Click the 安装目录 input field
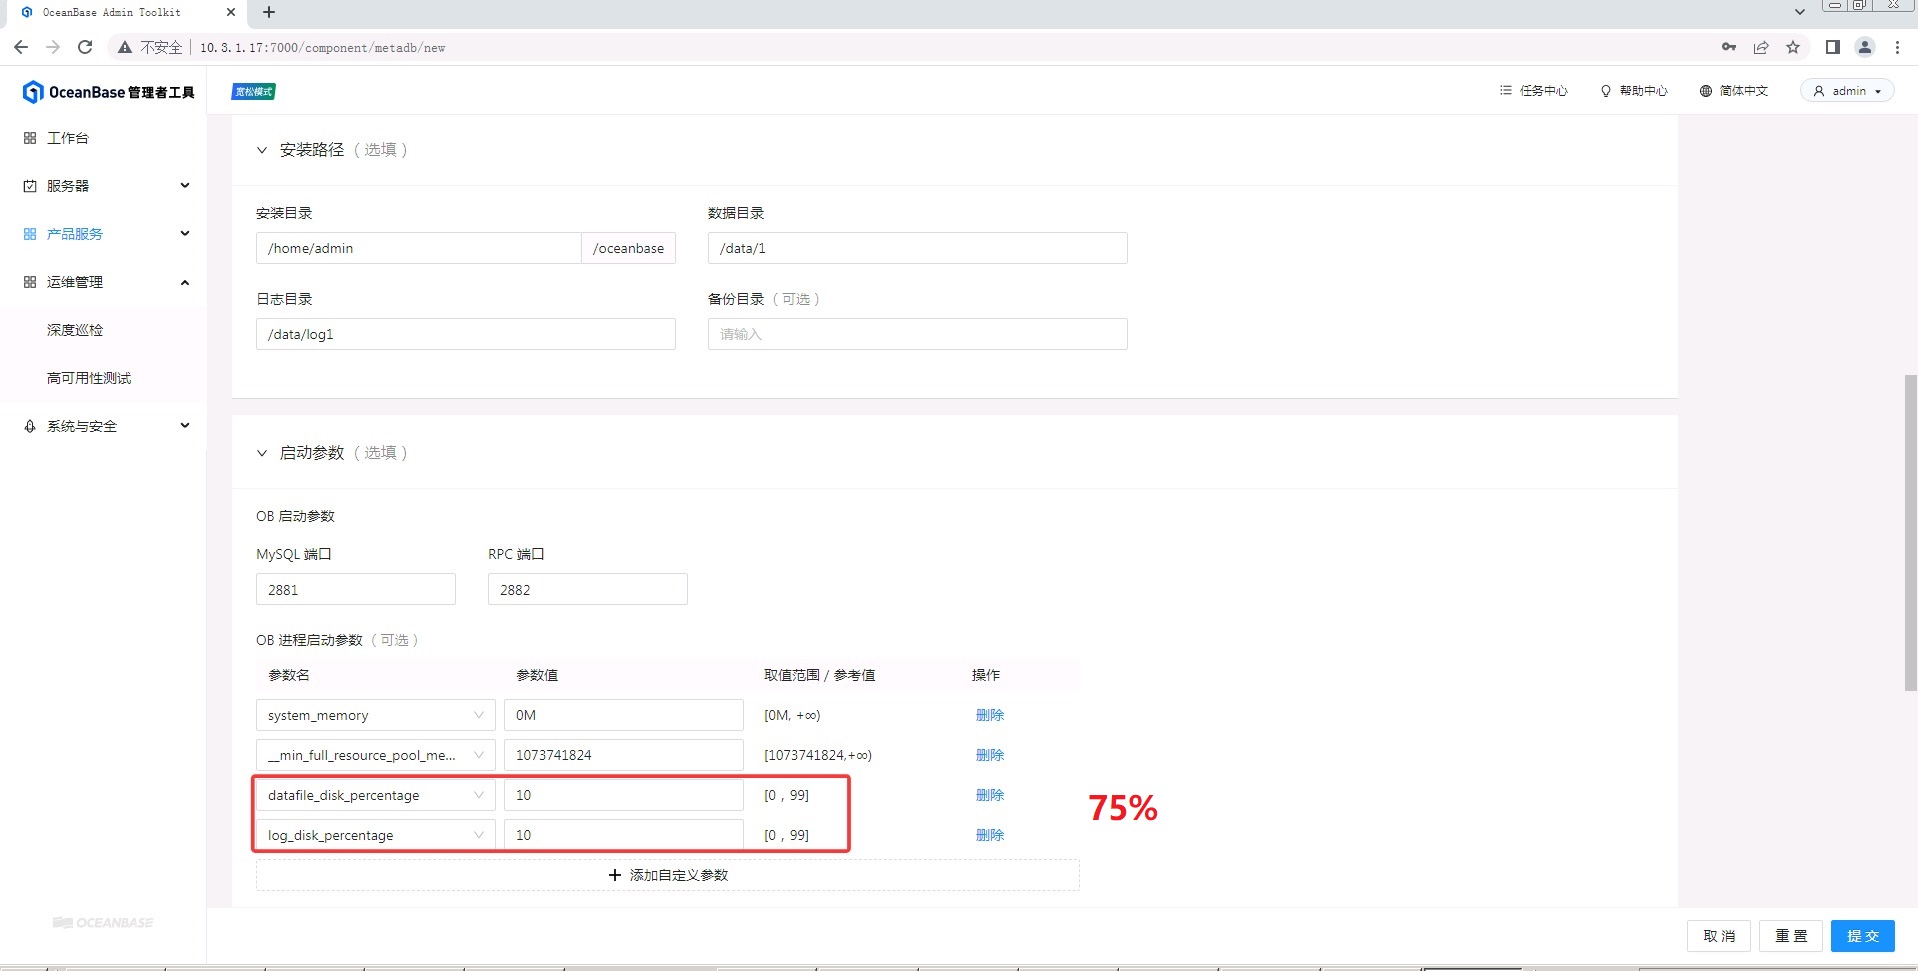1918x971 pixels. 419,248
